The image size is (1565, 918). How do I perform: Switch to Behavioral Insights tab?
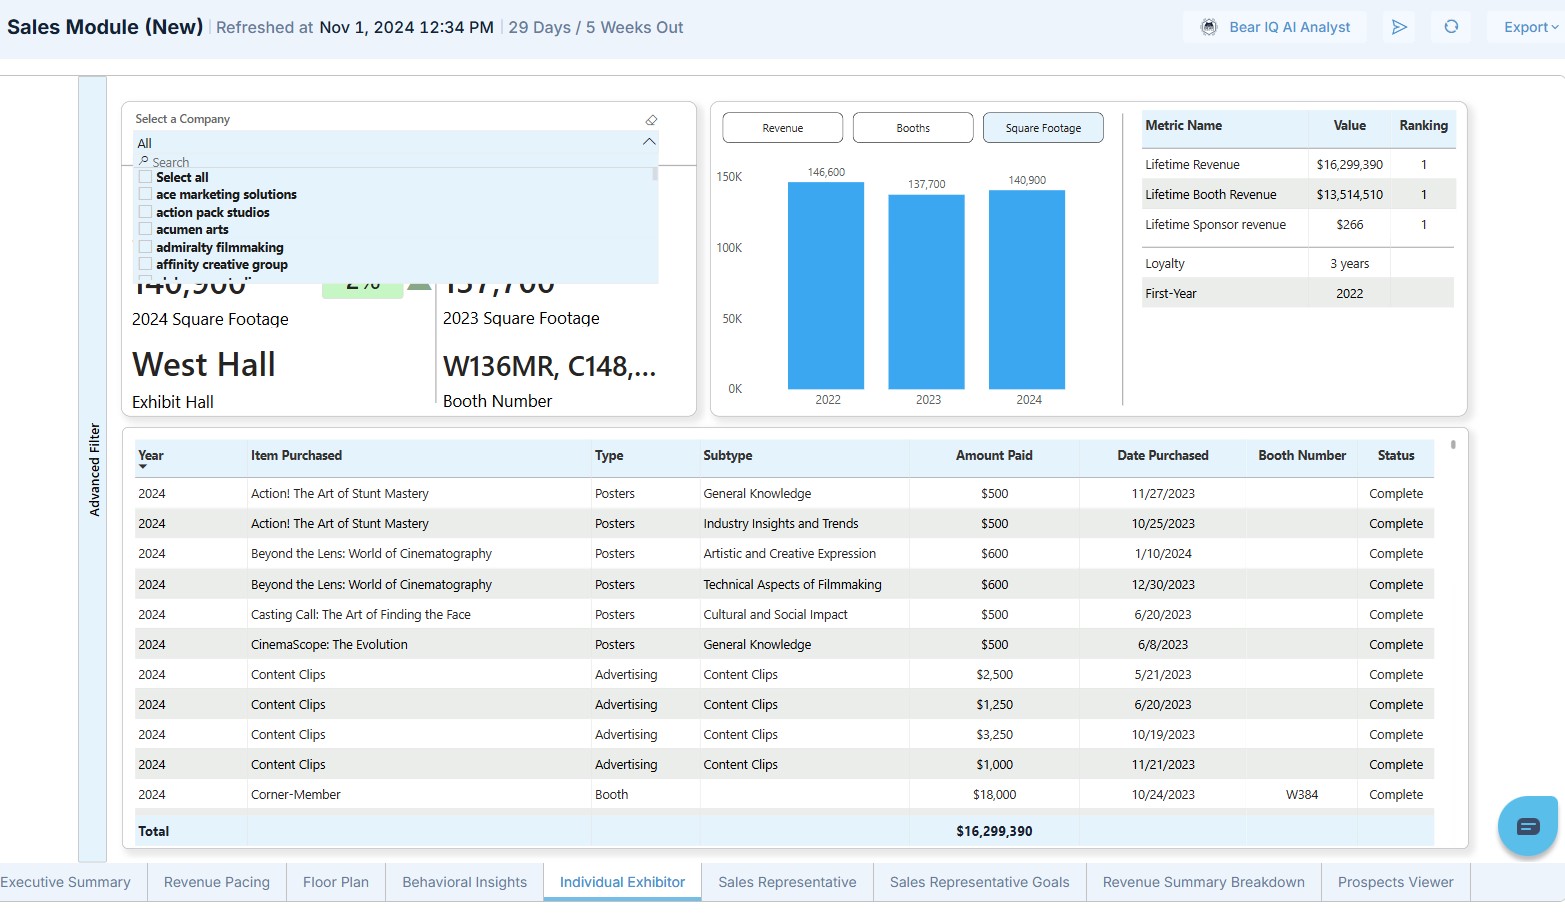[x=464, y=882]
